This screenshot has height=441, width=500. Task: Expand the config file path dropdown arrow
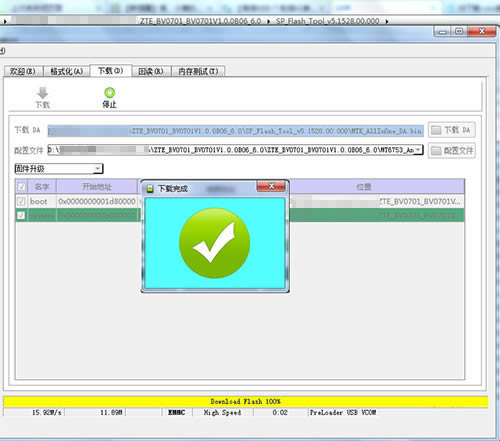[x=418, y=150]
